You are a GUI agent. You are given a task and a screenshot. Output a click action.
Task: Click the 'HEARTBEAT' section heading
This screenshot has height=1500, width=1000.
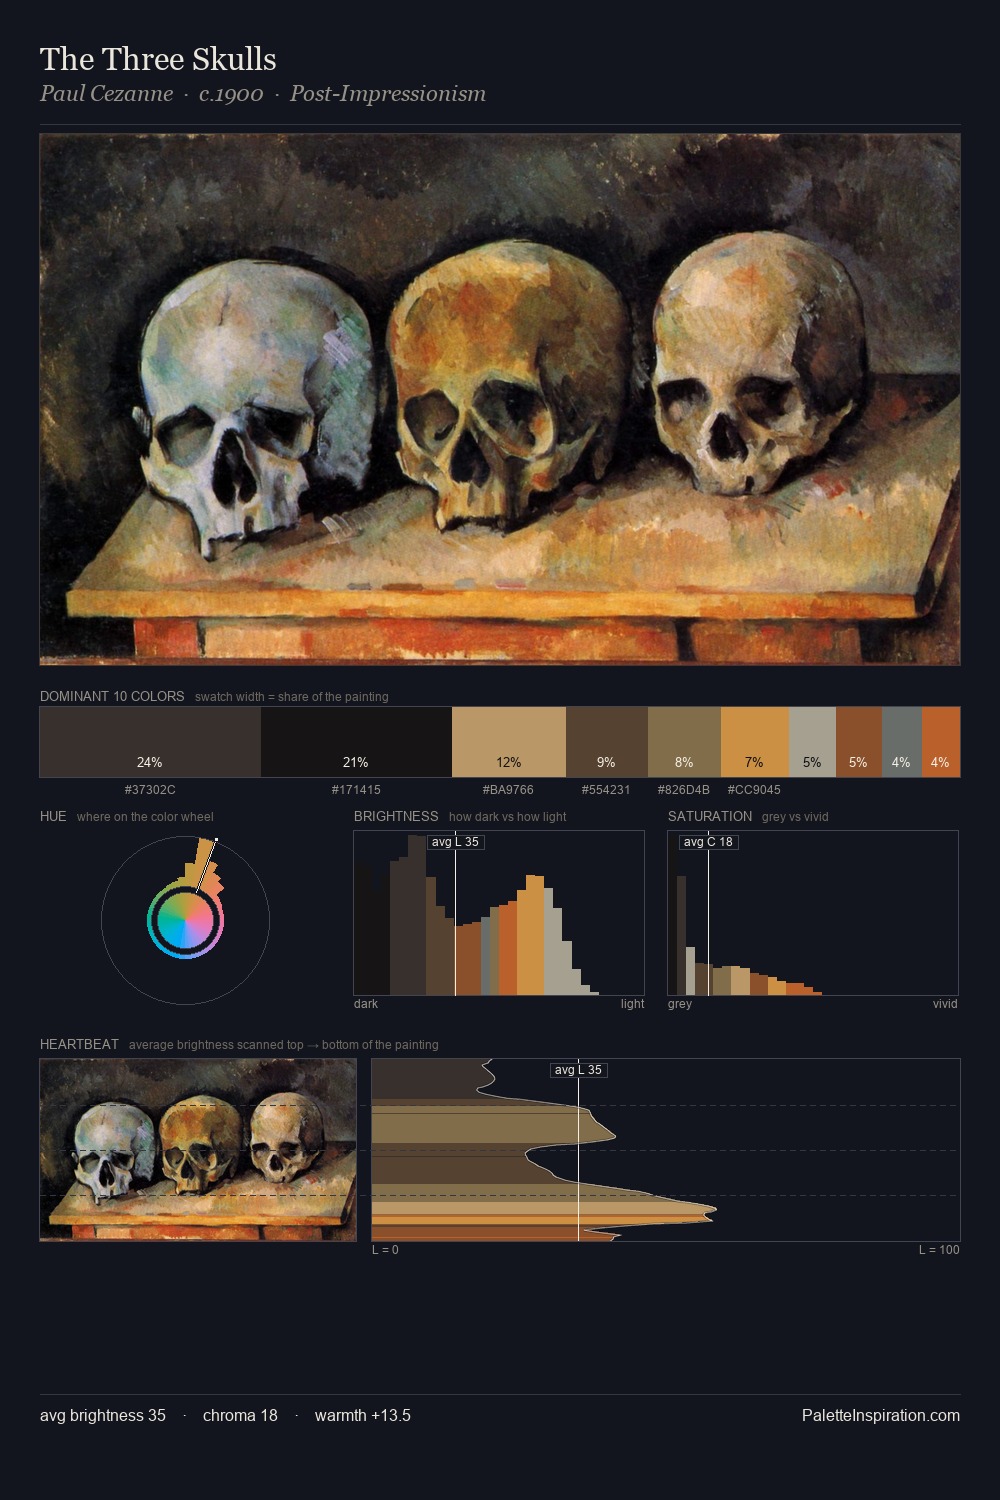pyautogui.click(x=79, y=1044)
